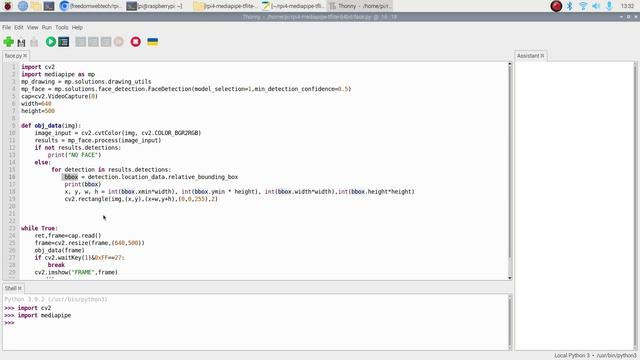Click the Step into toolbar icon

click(93, 42)
